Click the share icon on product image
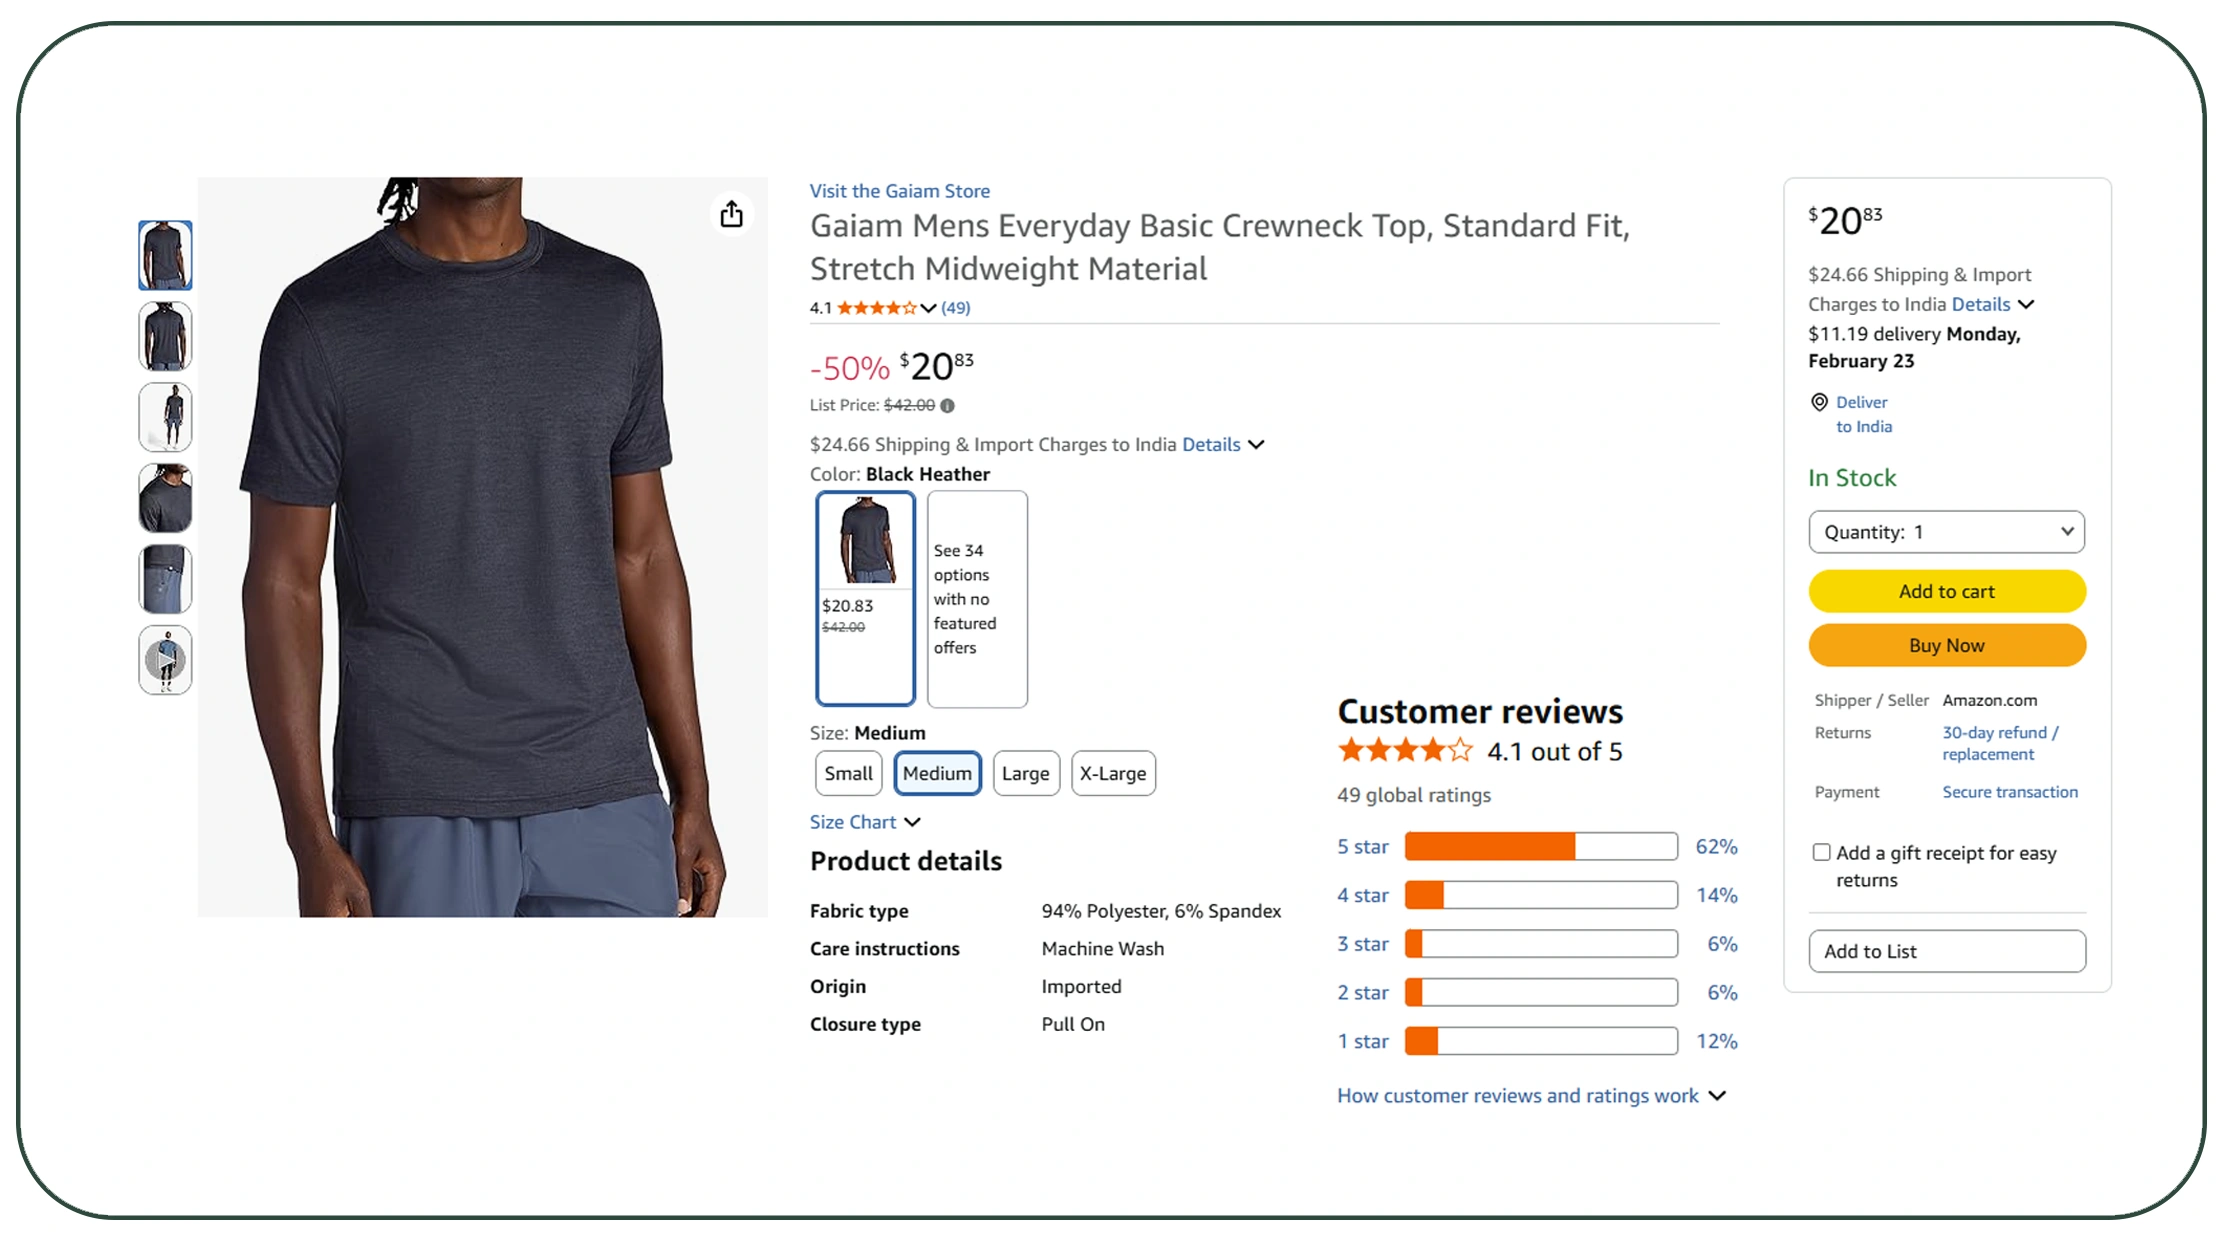Viewport: 2223px width, 1240px height. [732, 214]
